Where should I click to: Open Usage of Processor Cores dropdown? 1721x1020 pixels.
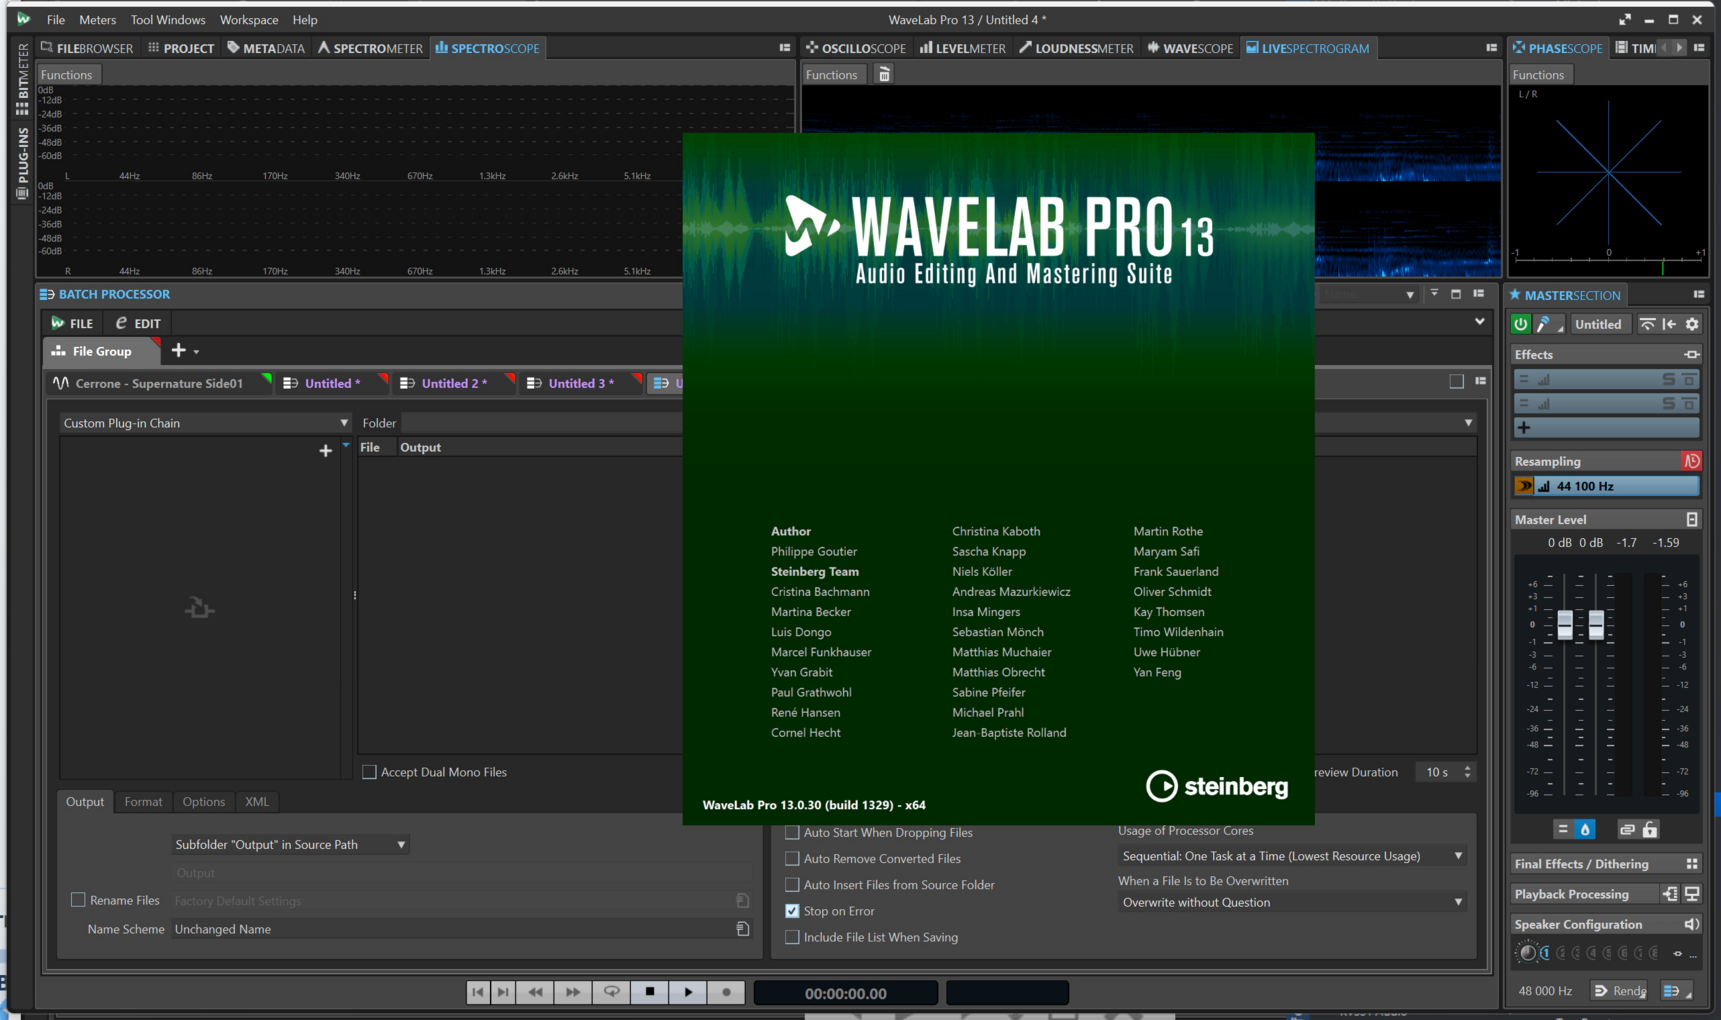pyautogui.click(x=1292, y=856)
